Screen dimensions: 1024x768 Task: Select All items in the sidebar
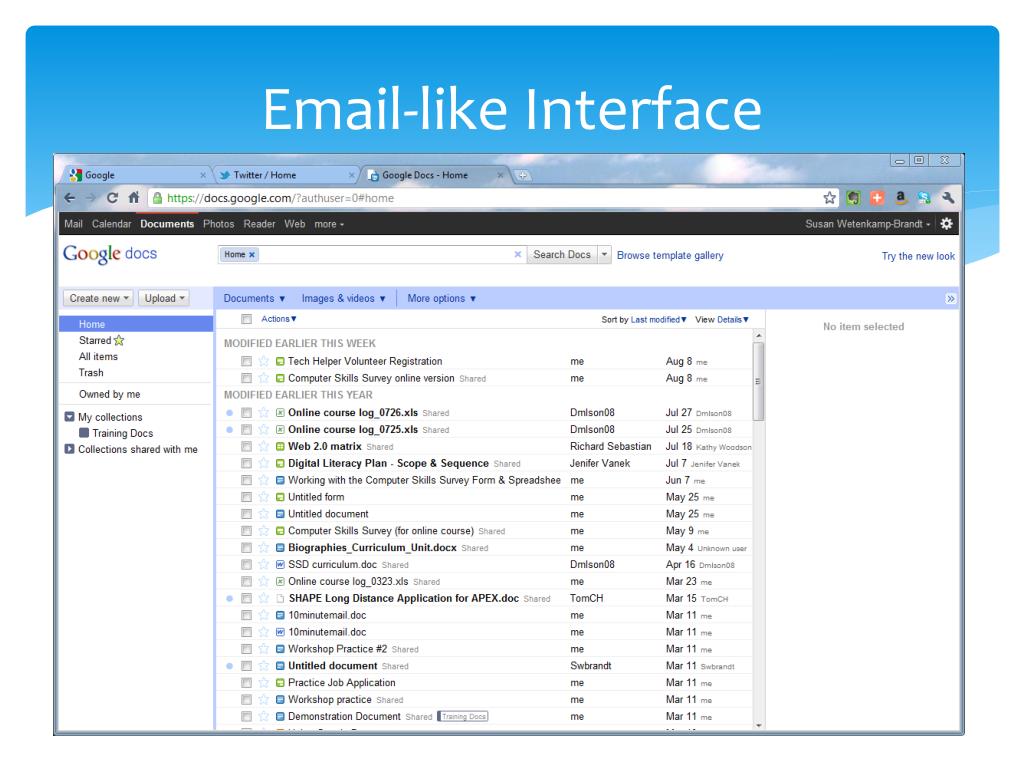point(99,357)
